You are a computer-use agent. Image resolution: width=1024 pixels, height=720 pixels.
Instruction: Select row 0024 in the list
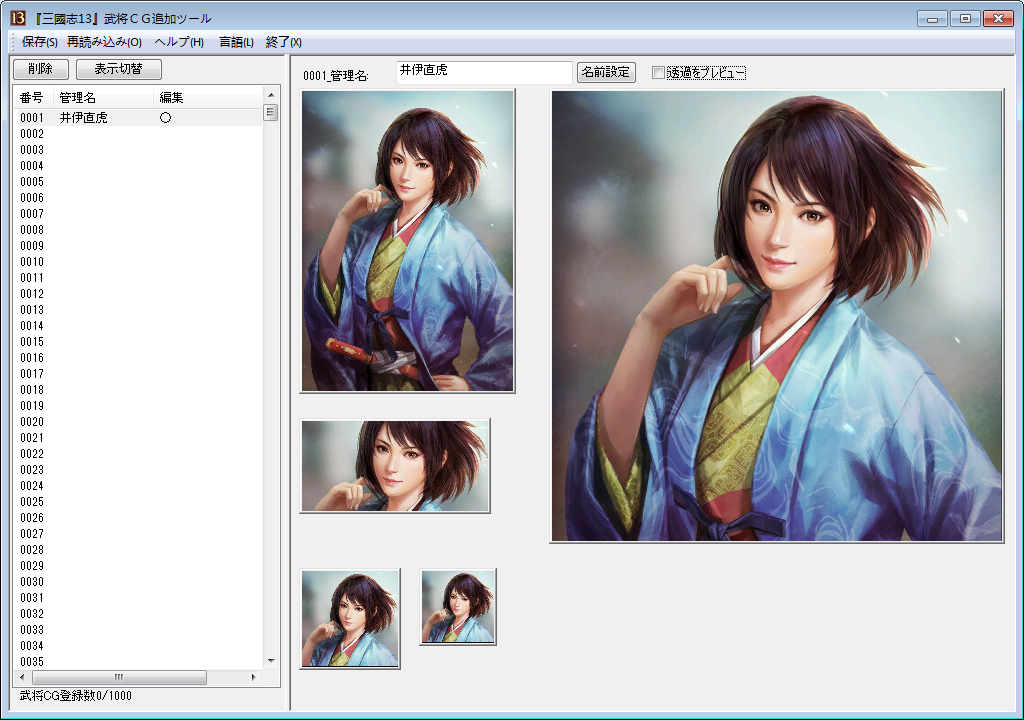[x=138, y=486]
